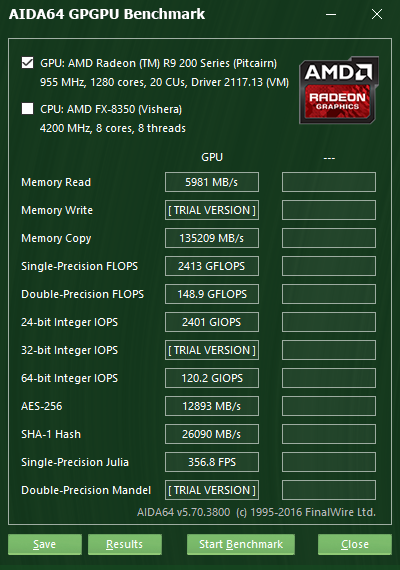The width and height of the screenshot is (400, 570).
Task: Select the Memory Copy 135209 MB/s value
Action: point(212,238)
